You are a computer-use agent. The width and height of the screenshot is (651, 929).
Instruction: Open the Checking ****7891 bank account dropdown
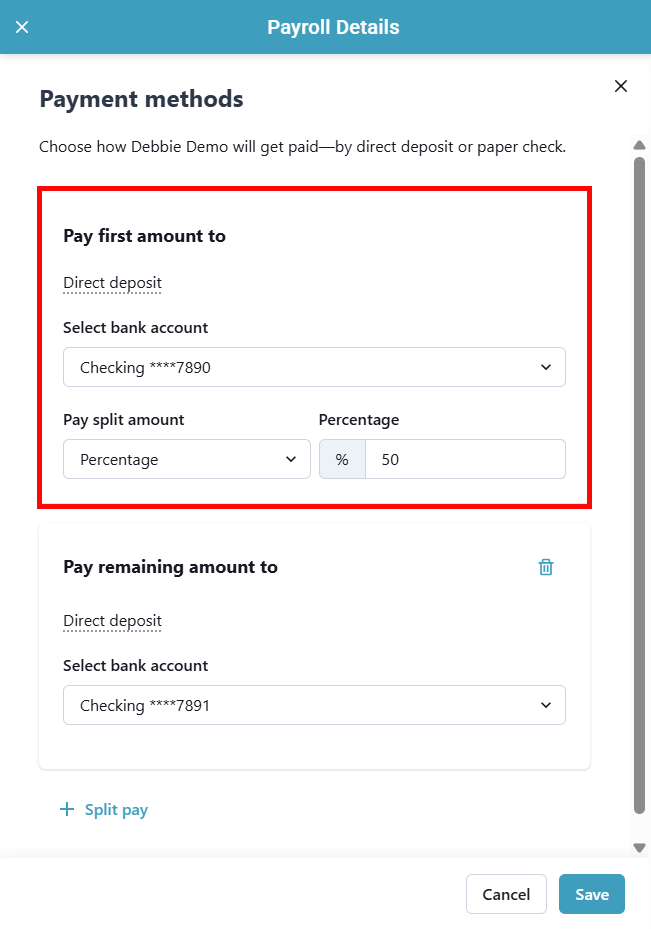click(314, 705)
